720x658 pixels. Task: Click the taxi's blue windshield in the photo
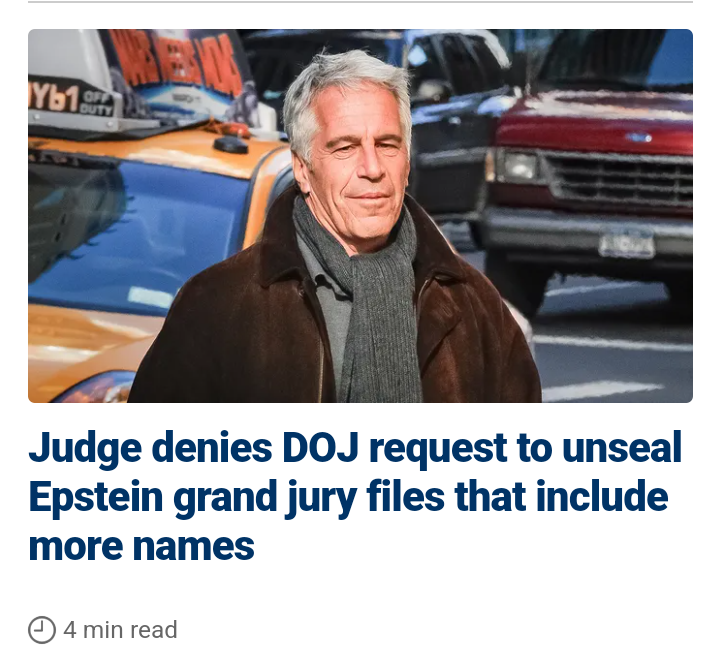[x=138, y=230]
